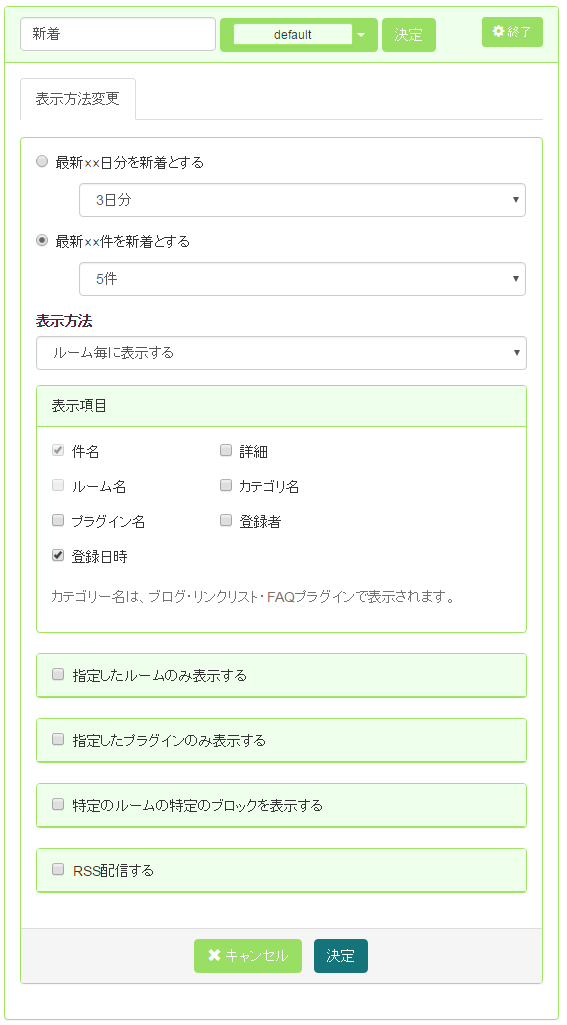
Task: Uncheck the 登録日時 checkbox
Action: tap(58, 556)
